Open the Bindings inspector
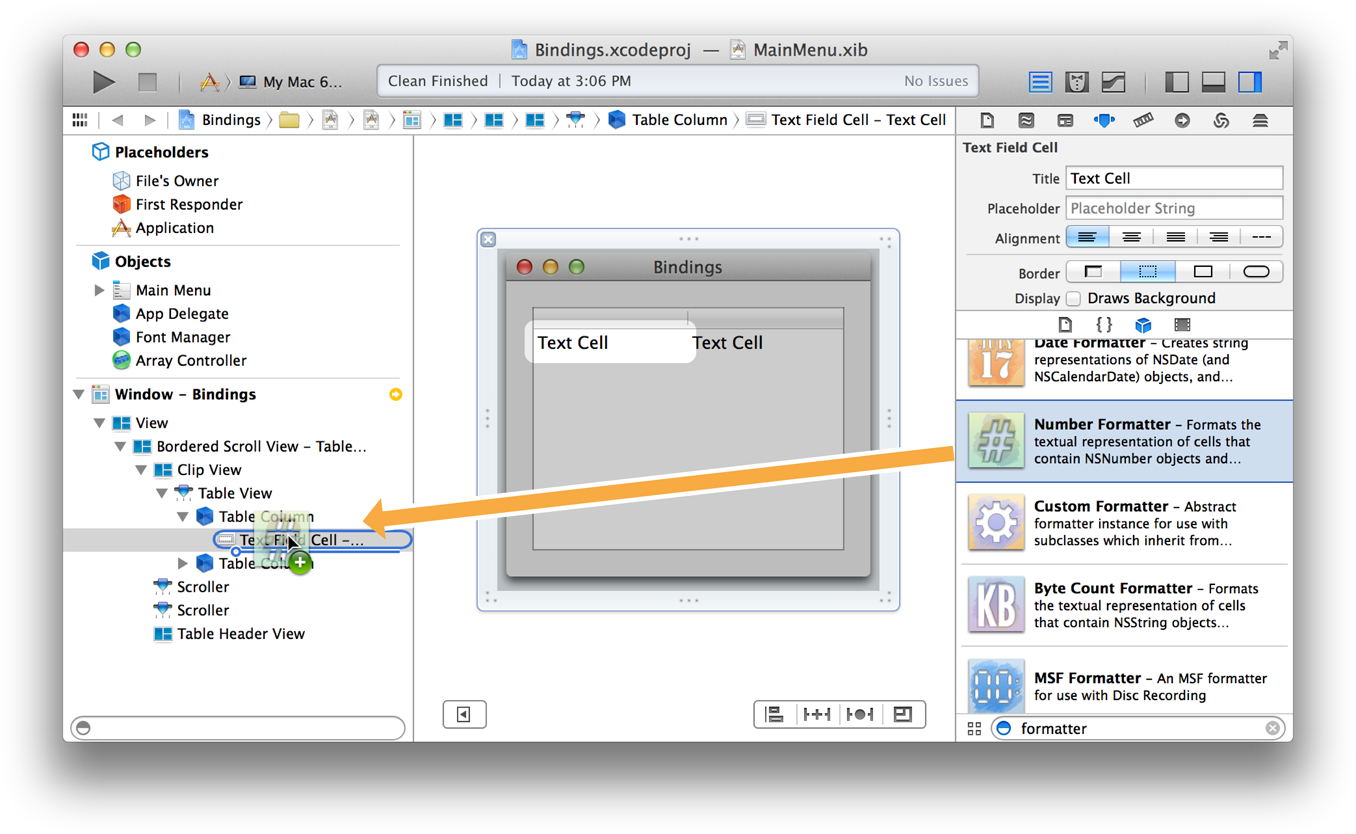Screen dimensions: 1356x834 1221,120
